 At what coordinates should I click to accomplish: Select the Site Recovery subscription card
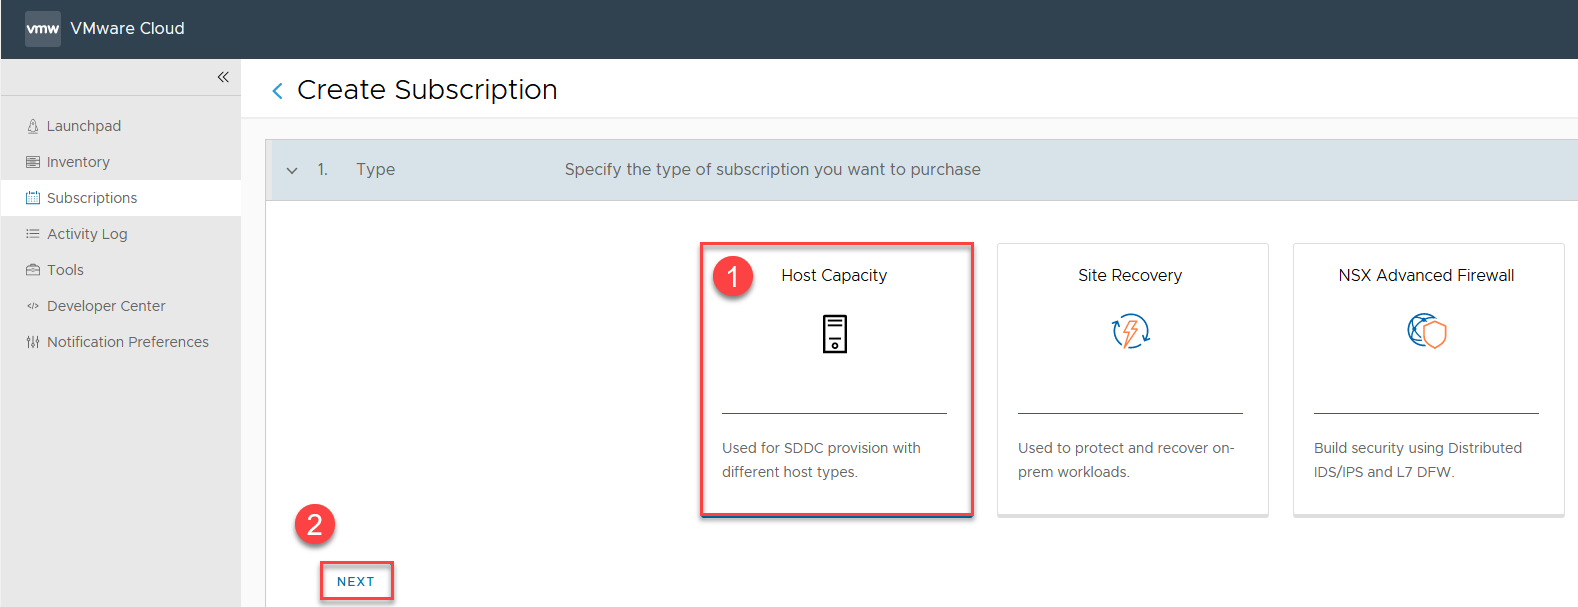point(1131,380)
